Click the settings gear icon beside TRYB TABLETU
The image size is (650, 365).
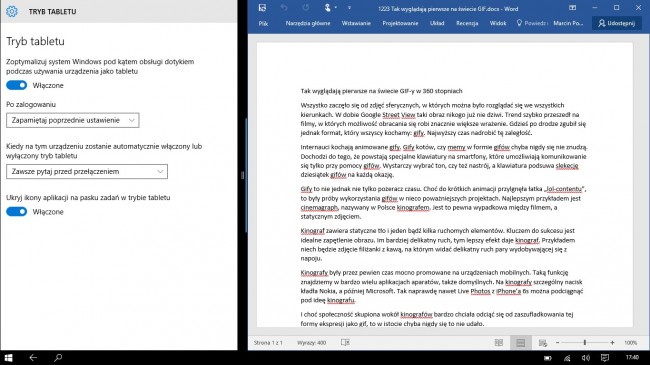pos(12,11)
